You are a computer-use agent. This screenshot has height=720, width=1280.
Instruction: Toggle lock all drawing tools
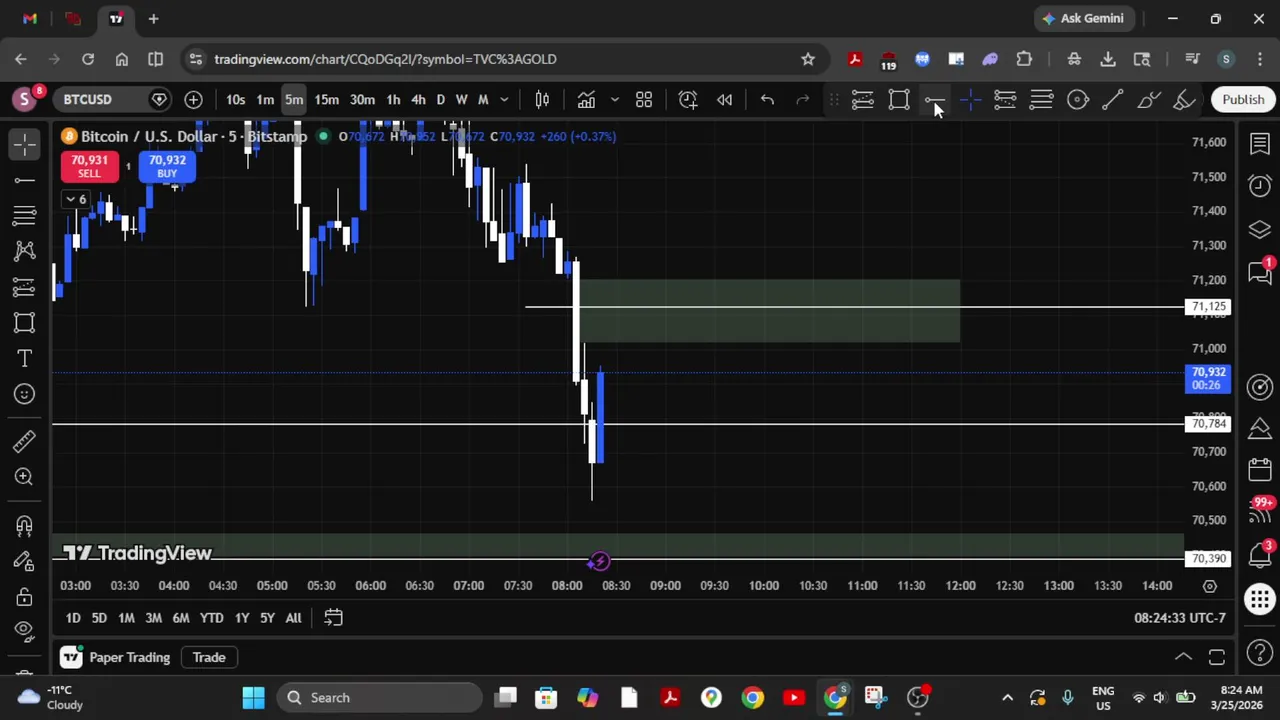click(25, 597)
